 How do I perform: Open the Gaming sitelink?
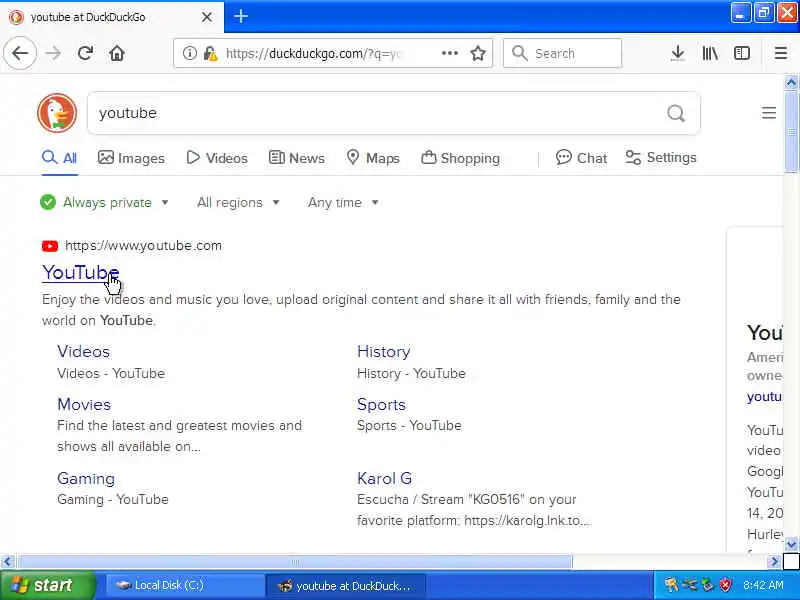click(86, 479)
